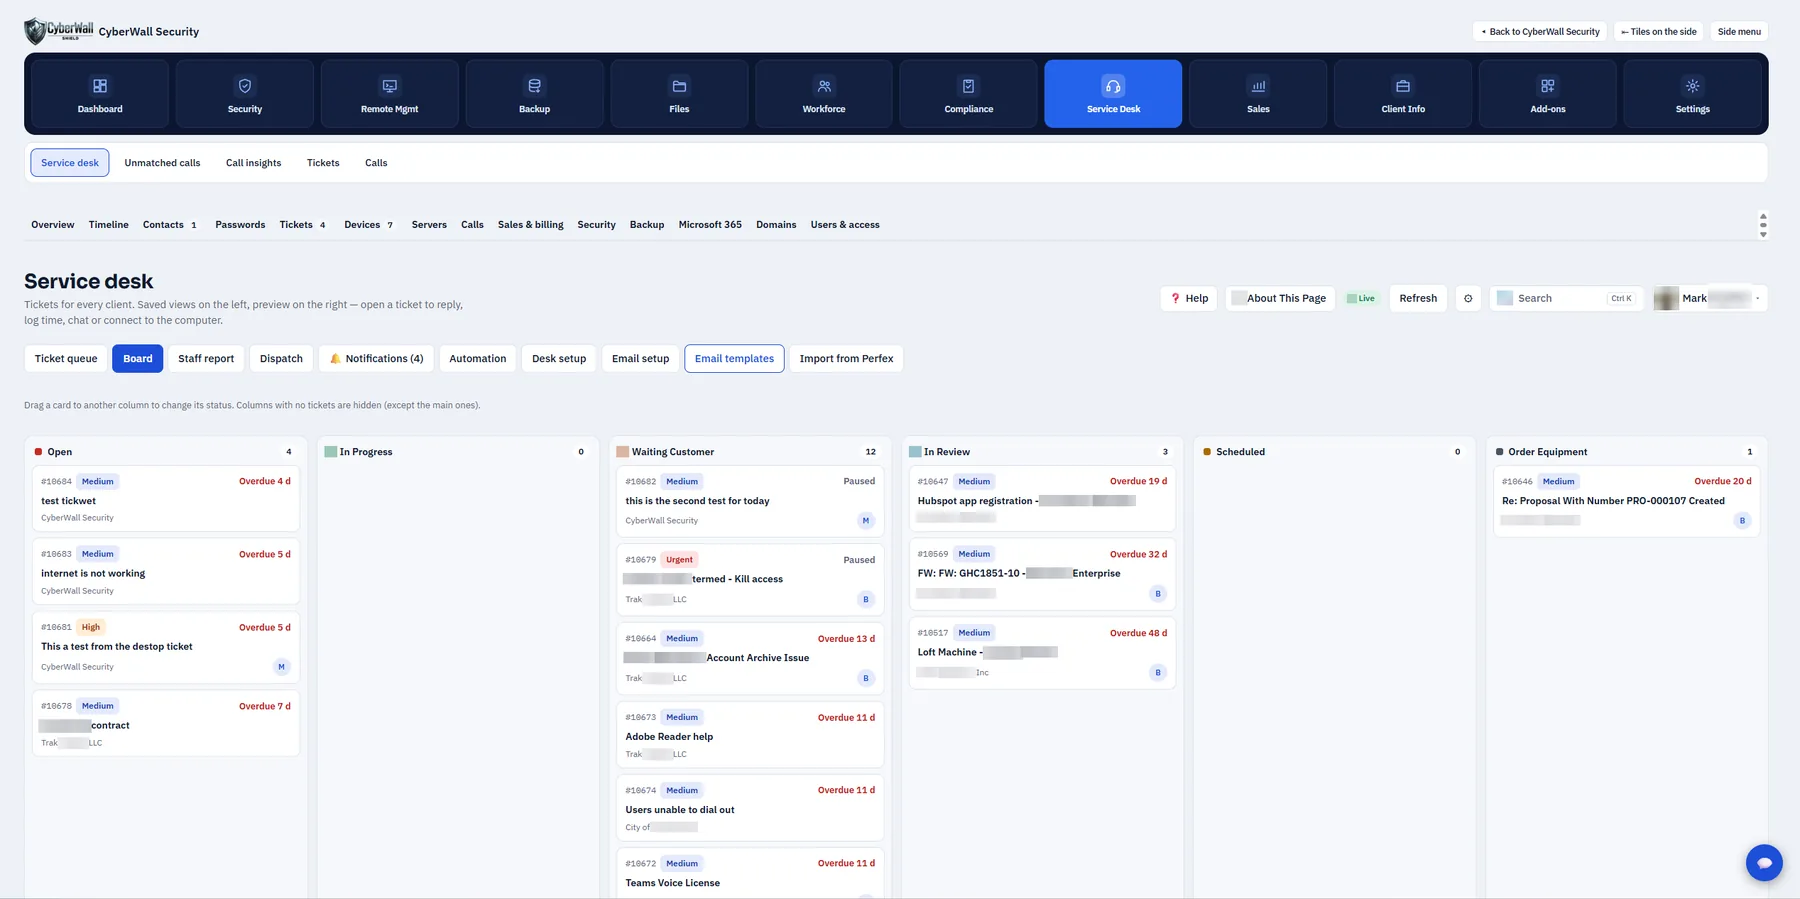Click the Side menu button
1800x899 pixels.
[x=1739, y=32]
